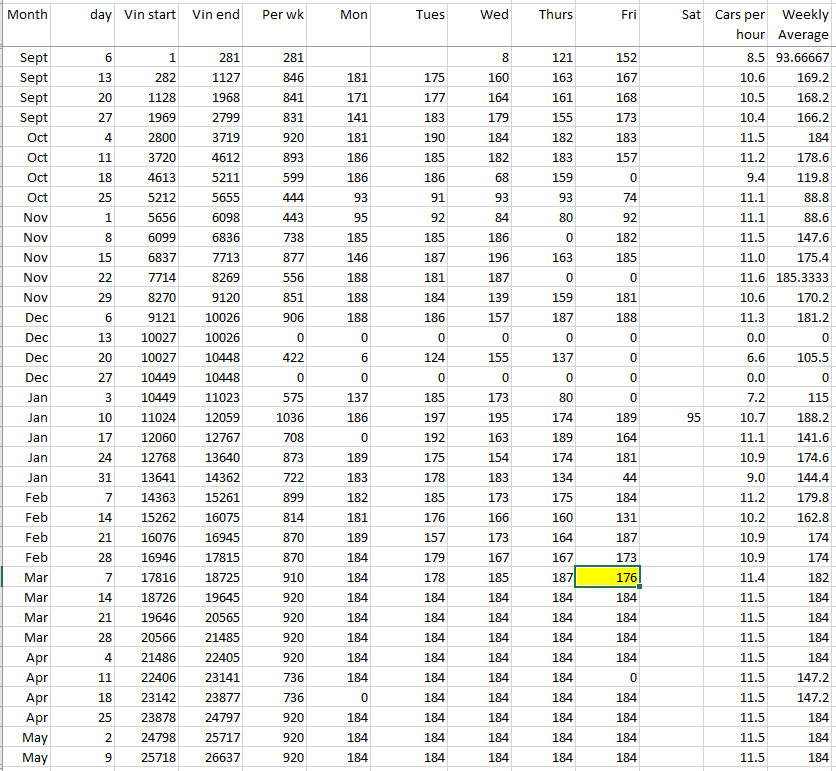Select the Weekly Average header cell
Screen dimensions: 836x771
click(804, 25)
